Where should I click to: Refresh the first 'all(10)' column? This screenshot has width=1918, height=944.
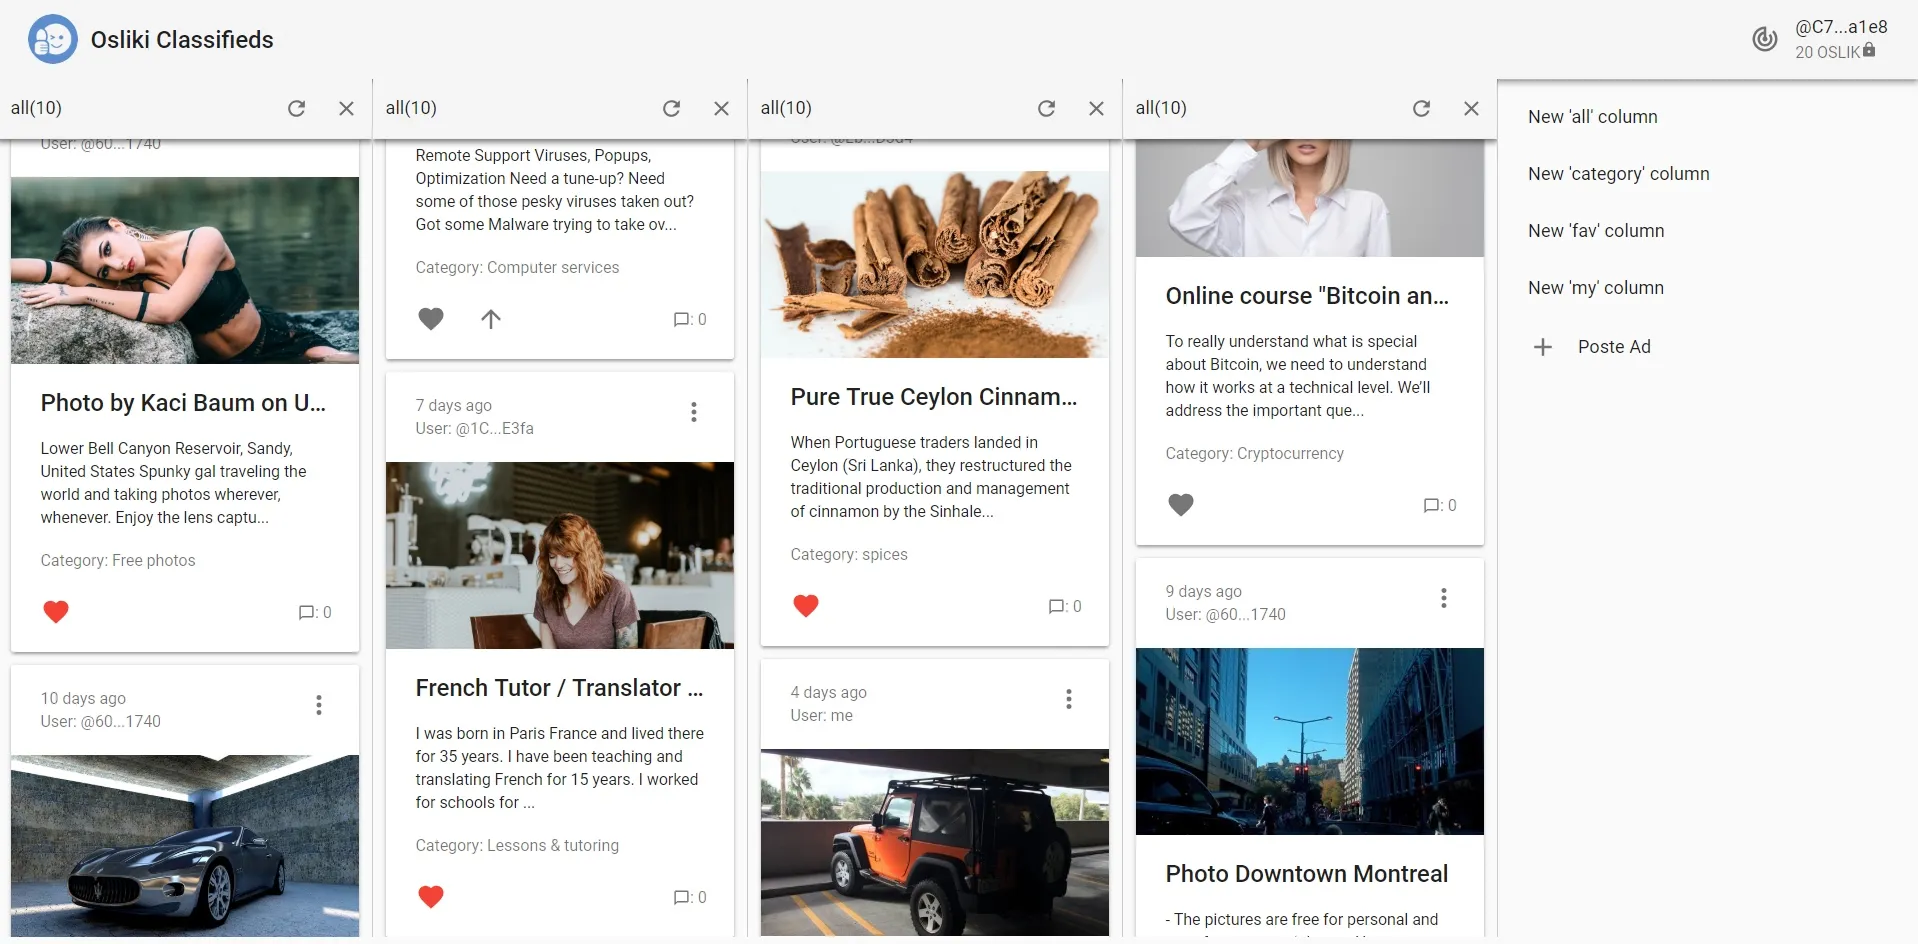pos(296,108)
